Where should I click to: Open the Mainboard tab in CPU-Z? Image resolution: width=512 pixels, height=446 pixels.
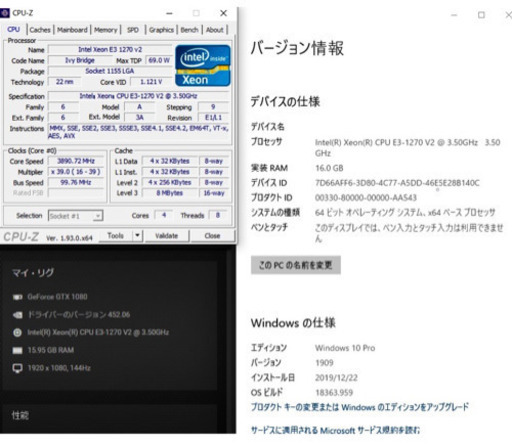pyautogui.click(x=72, y=30)
